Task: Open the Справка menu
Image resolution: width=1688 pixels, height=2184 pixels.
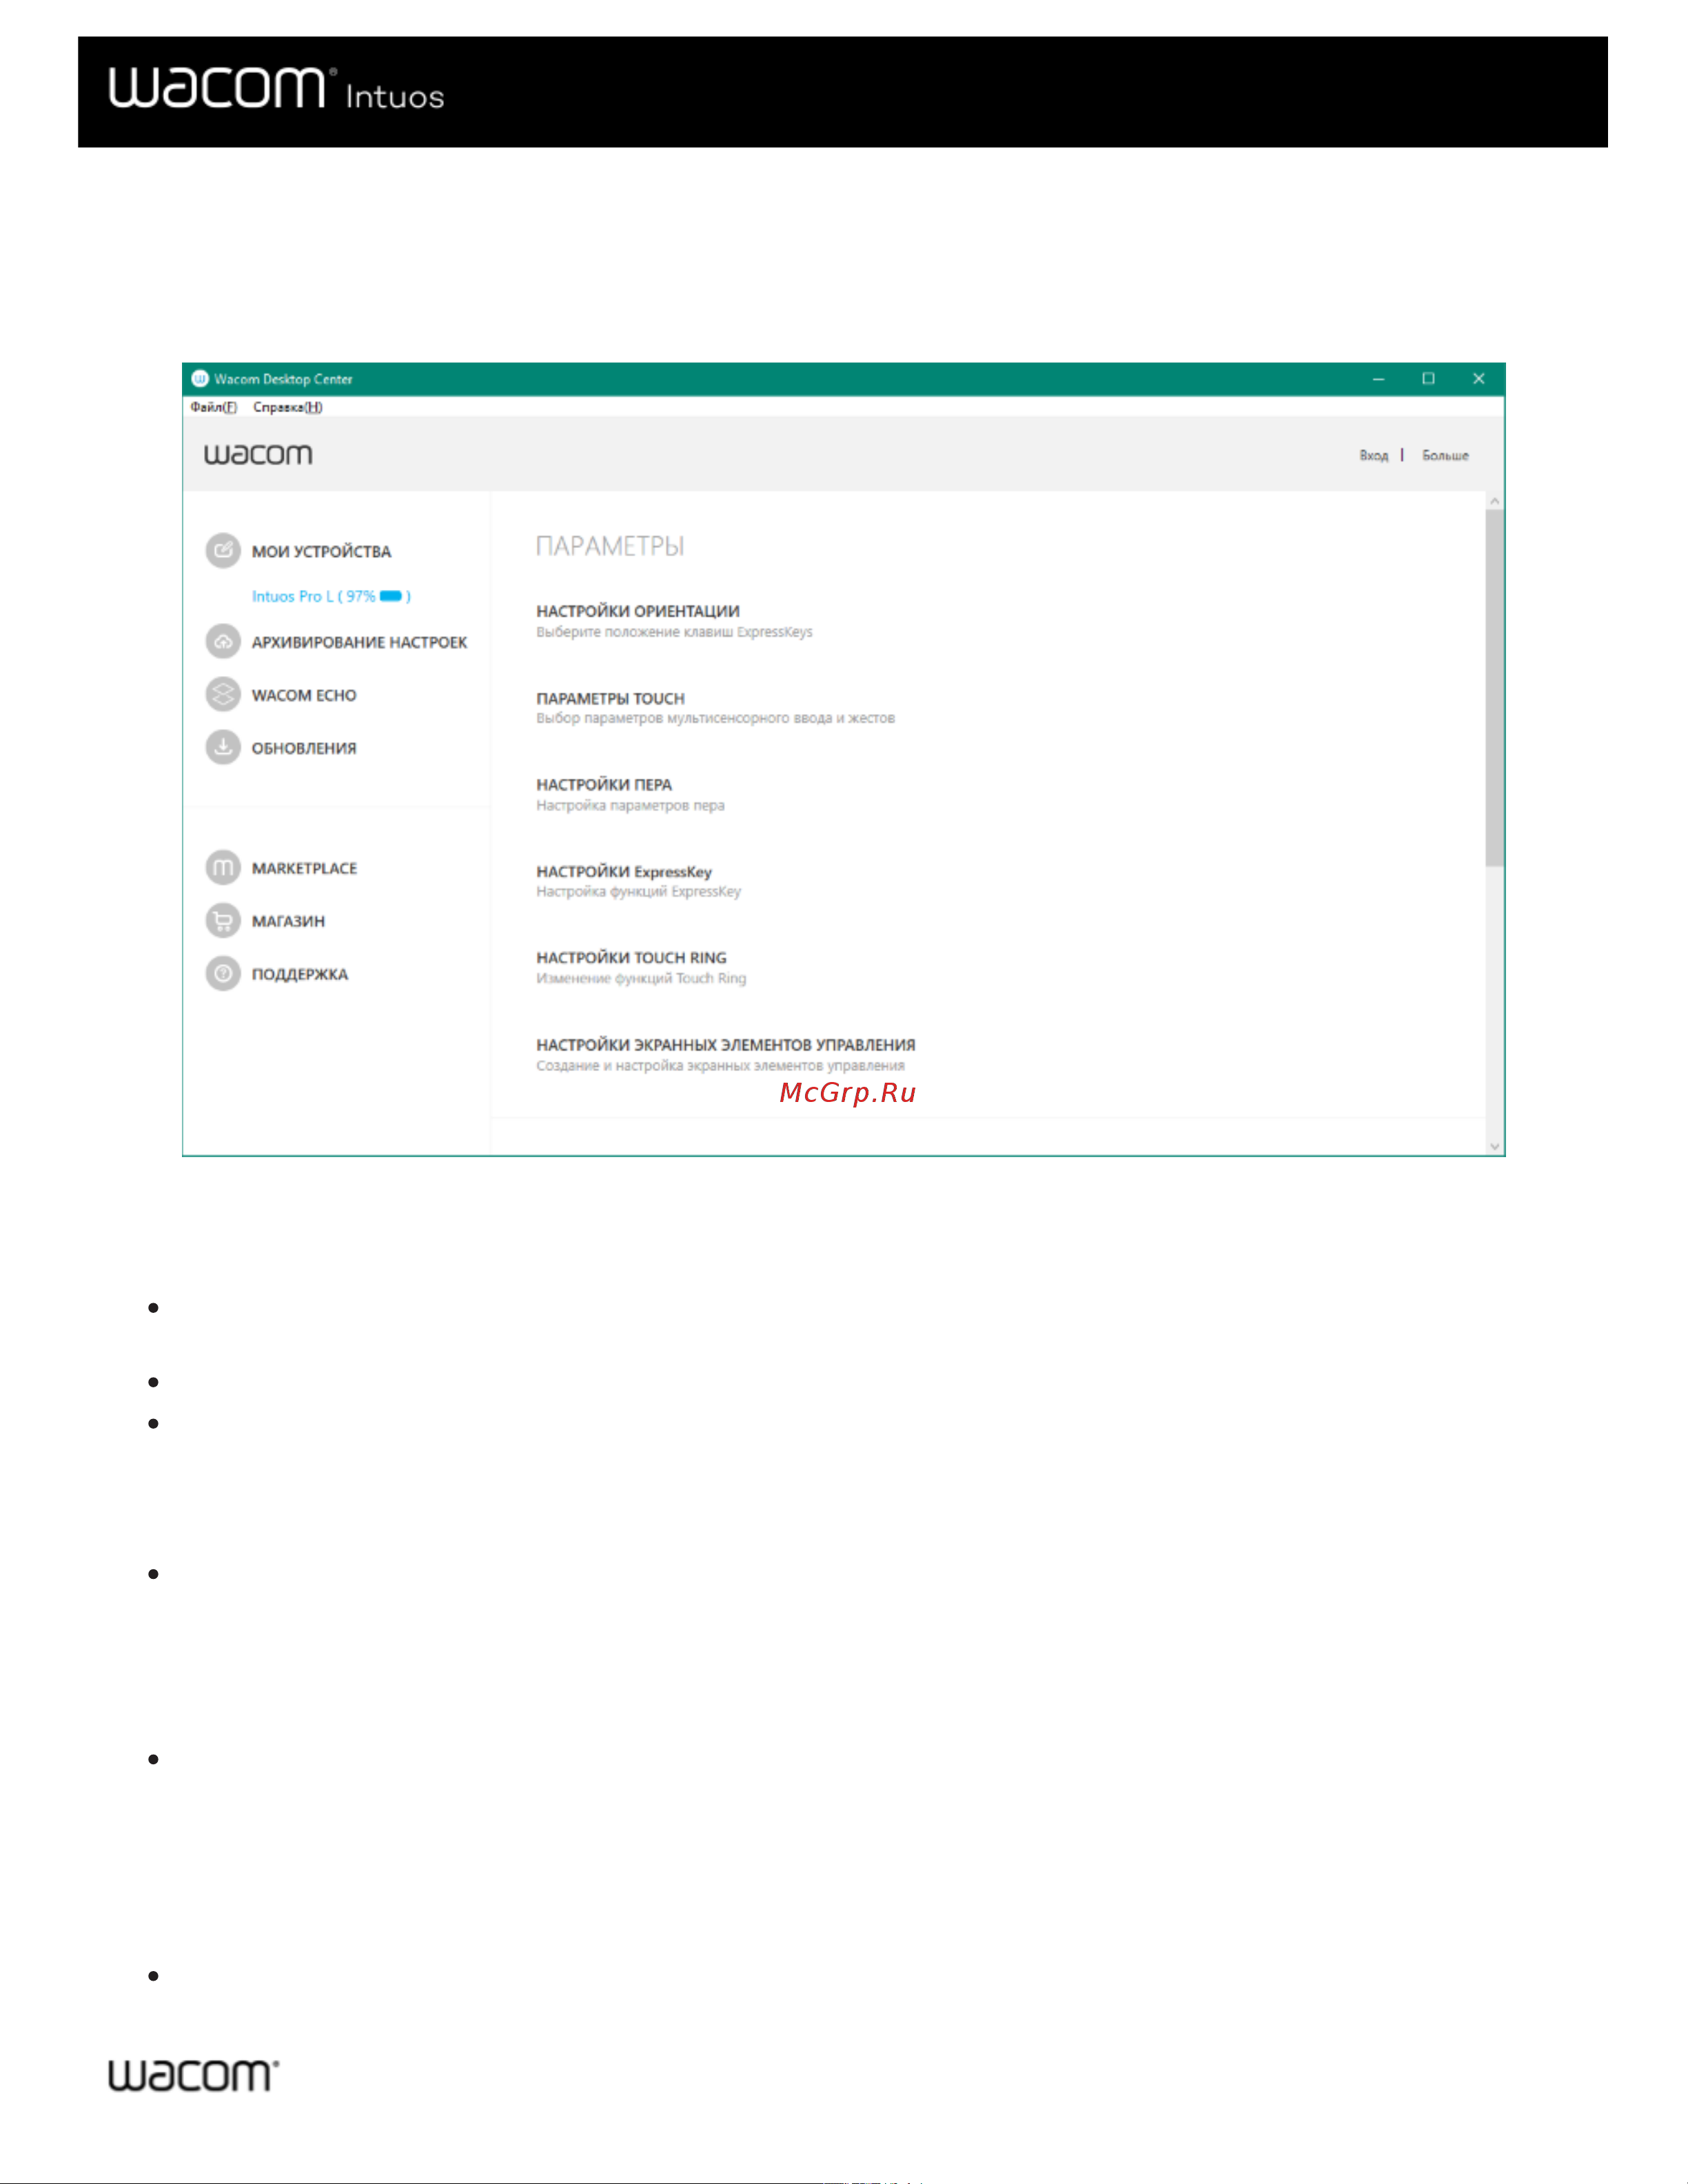Action: tap(288, 407)
